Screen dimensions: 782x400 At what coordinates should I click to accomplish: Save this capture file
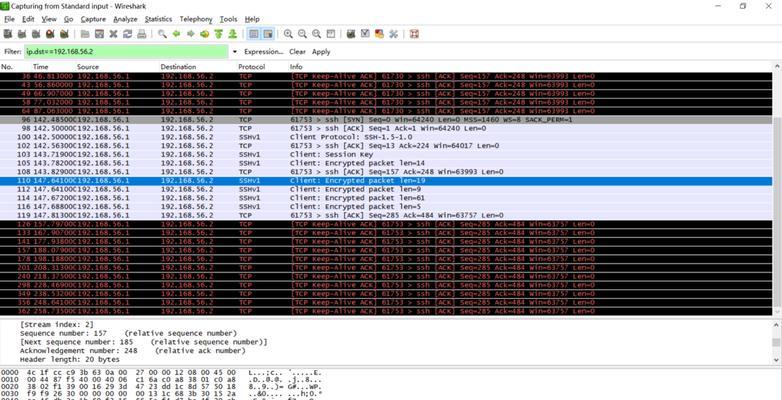click(x=99, y=34)
